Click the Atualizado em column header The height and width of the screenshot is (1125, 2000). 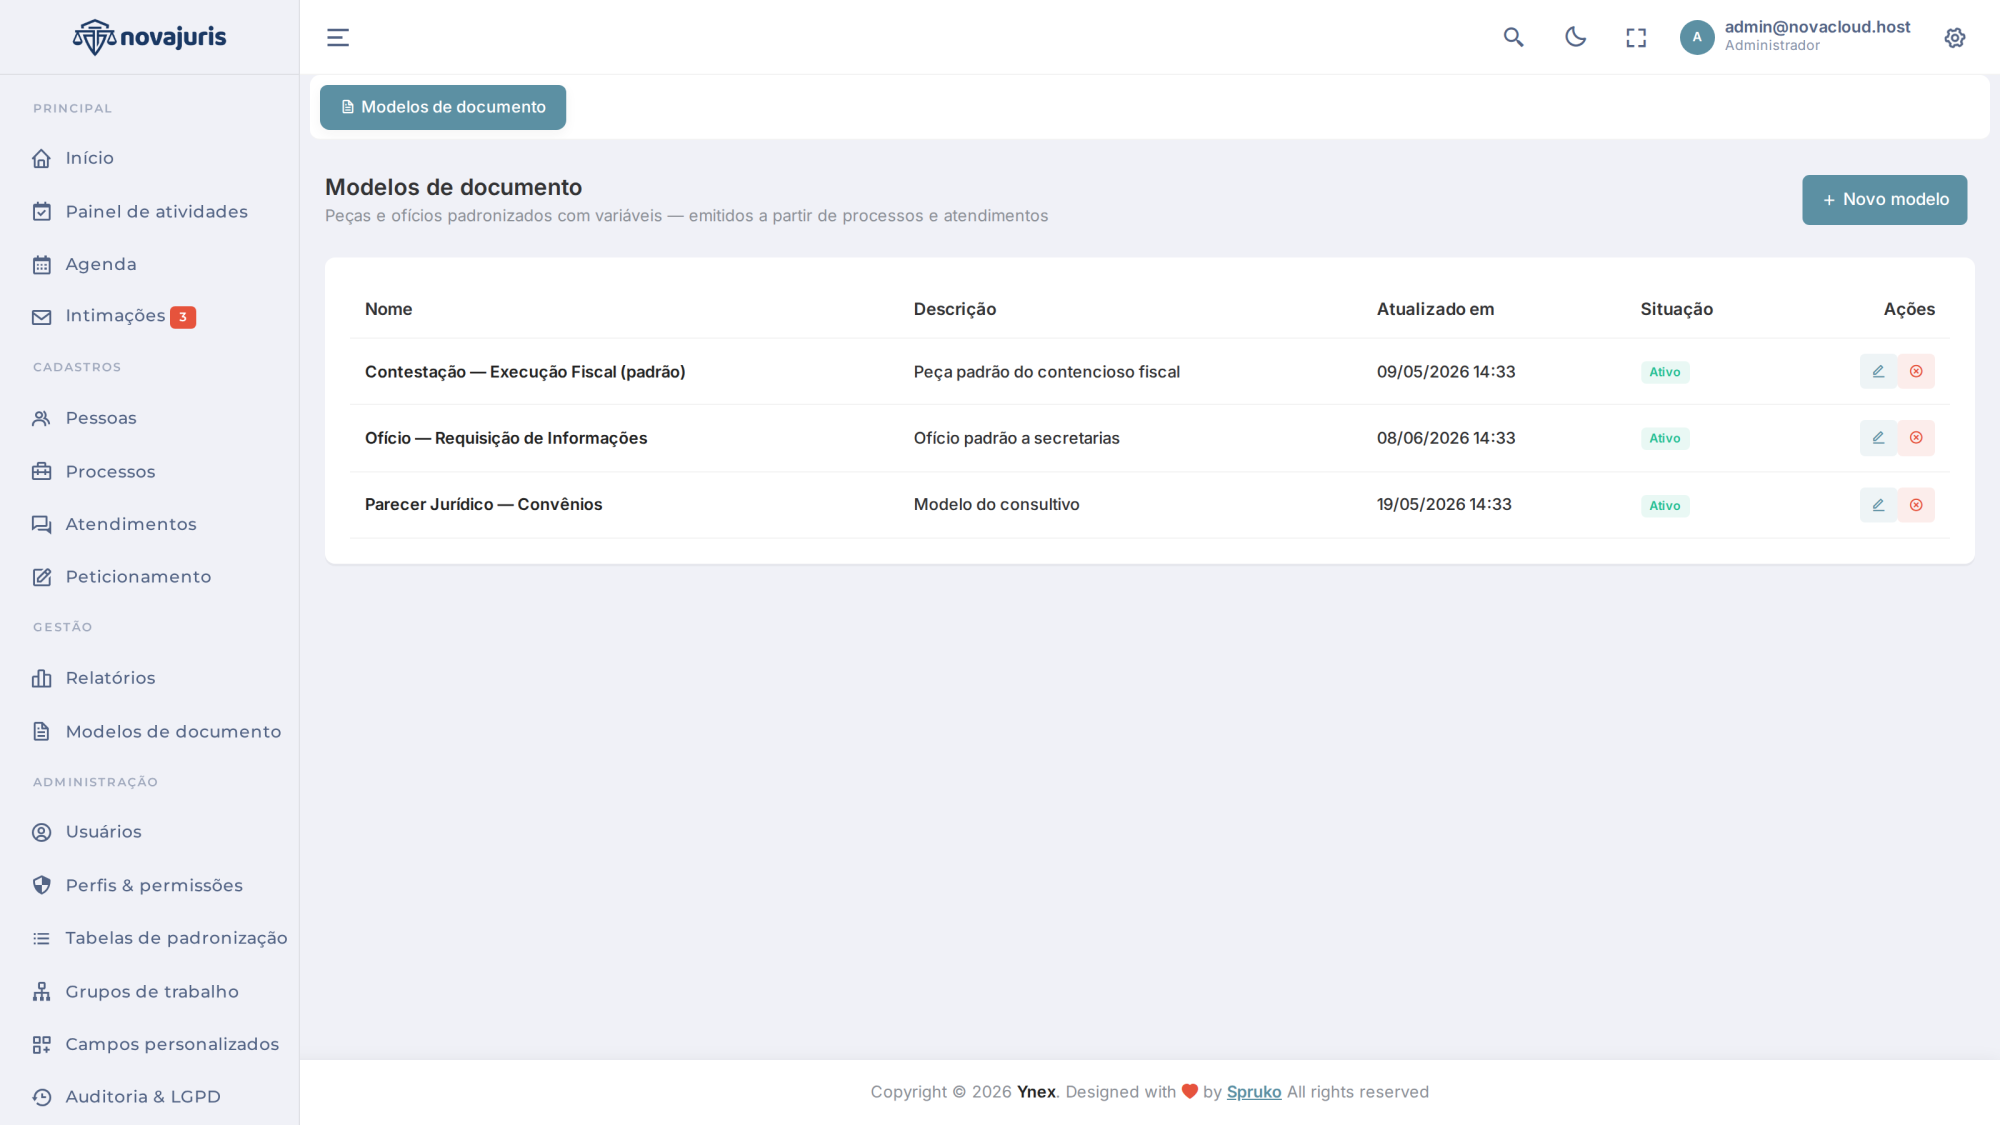click(x=1435, y=309)
